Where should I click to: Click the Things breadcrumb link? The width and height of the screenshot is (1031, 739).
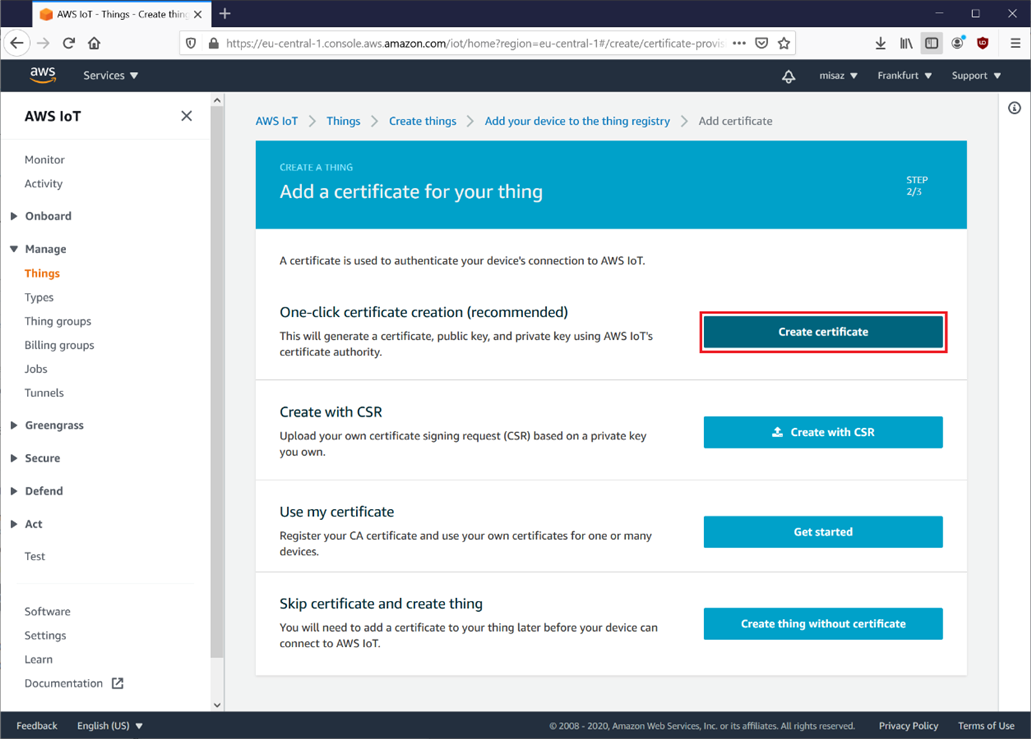[343, 121]
